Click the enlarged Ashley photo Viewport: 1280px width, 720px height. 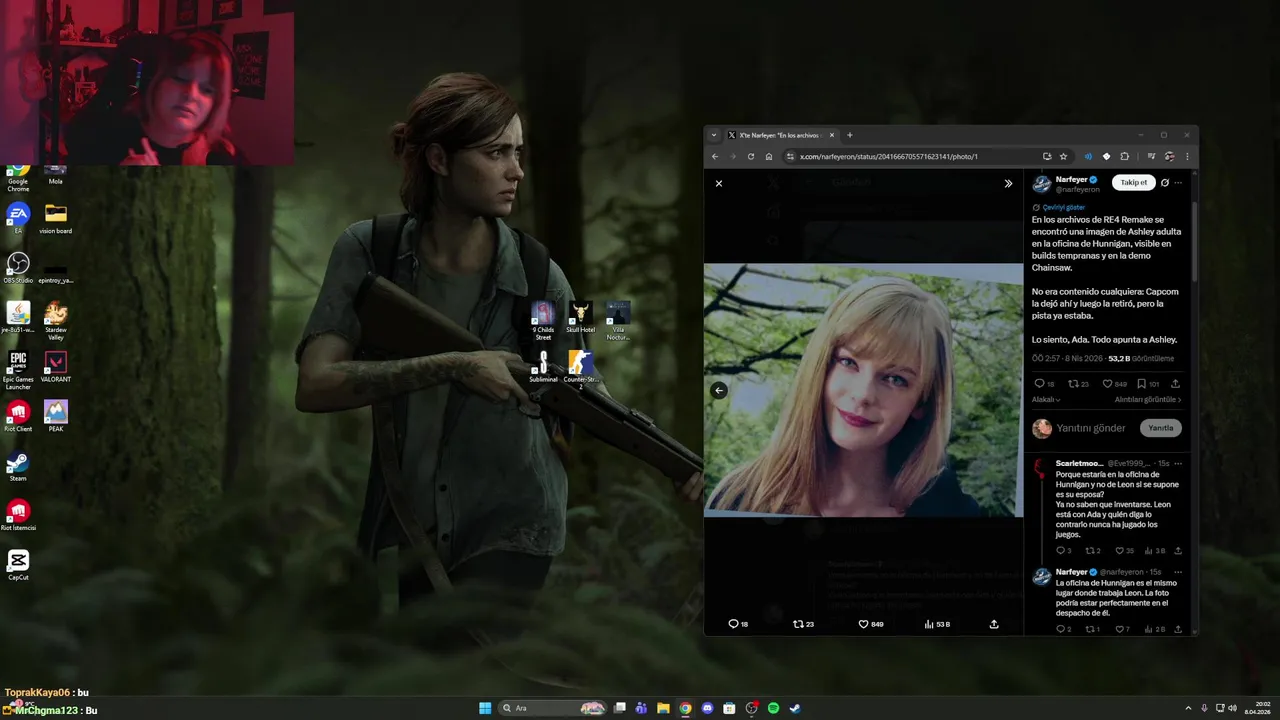pyautogui.click(x=863, y=390)
